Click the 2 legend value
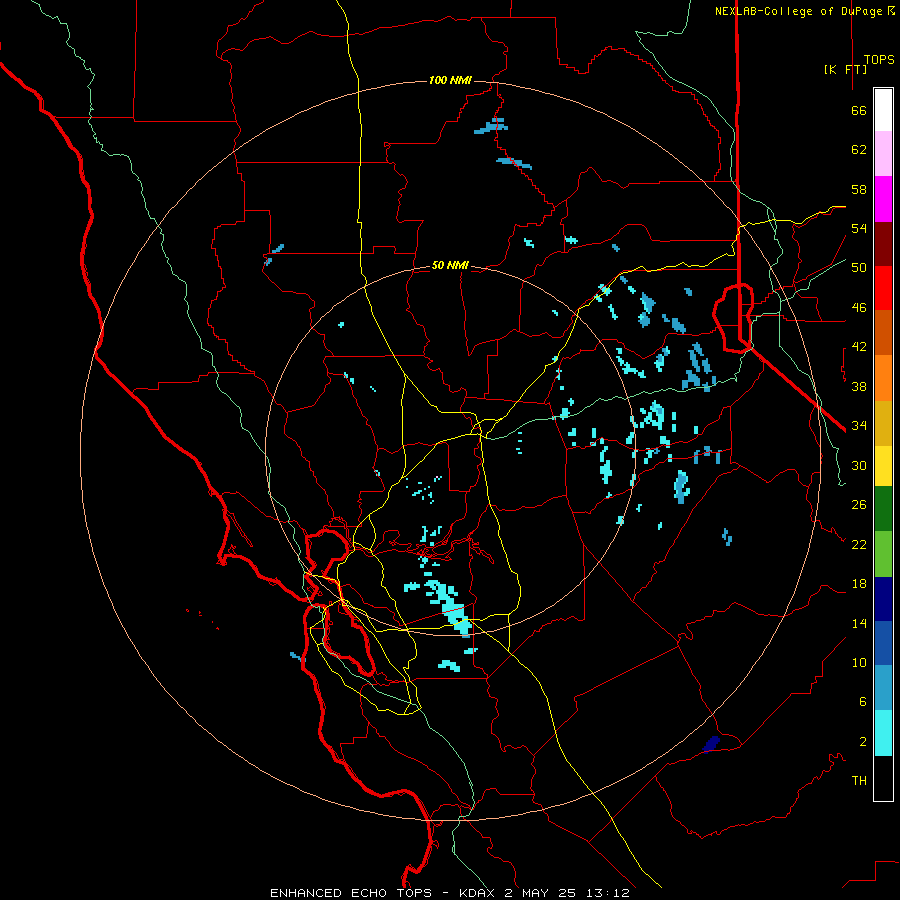This screenshot has height=900, width=900. (x=863, y=742)
